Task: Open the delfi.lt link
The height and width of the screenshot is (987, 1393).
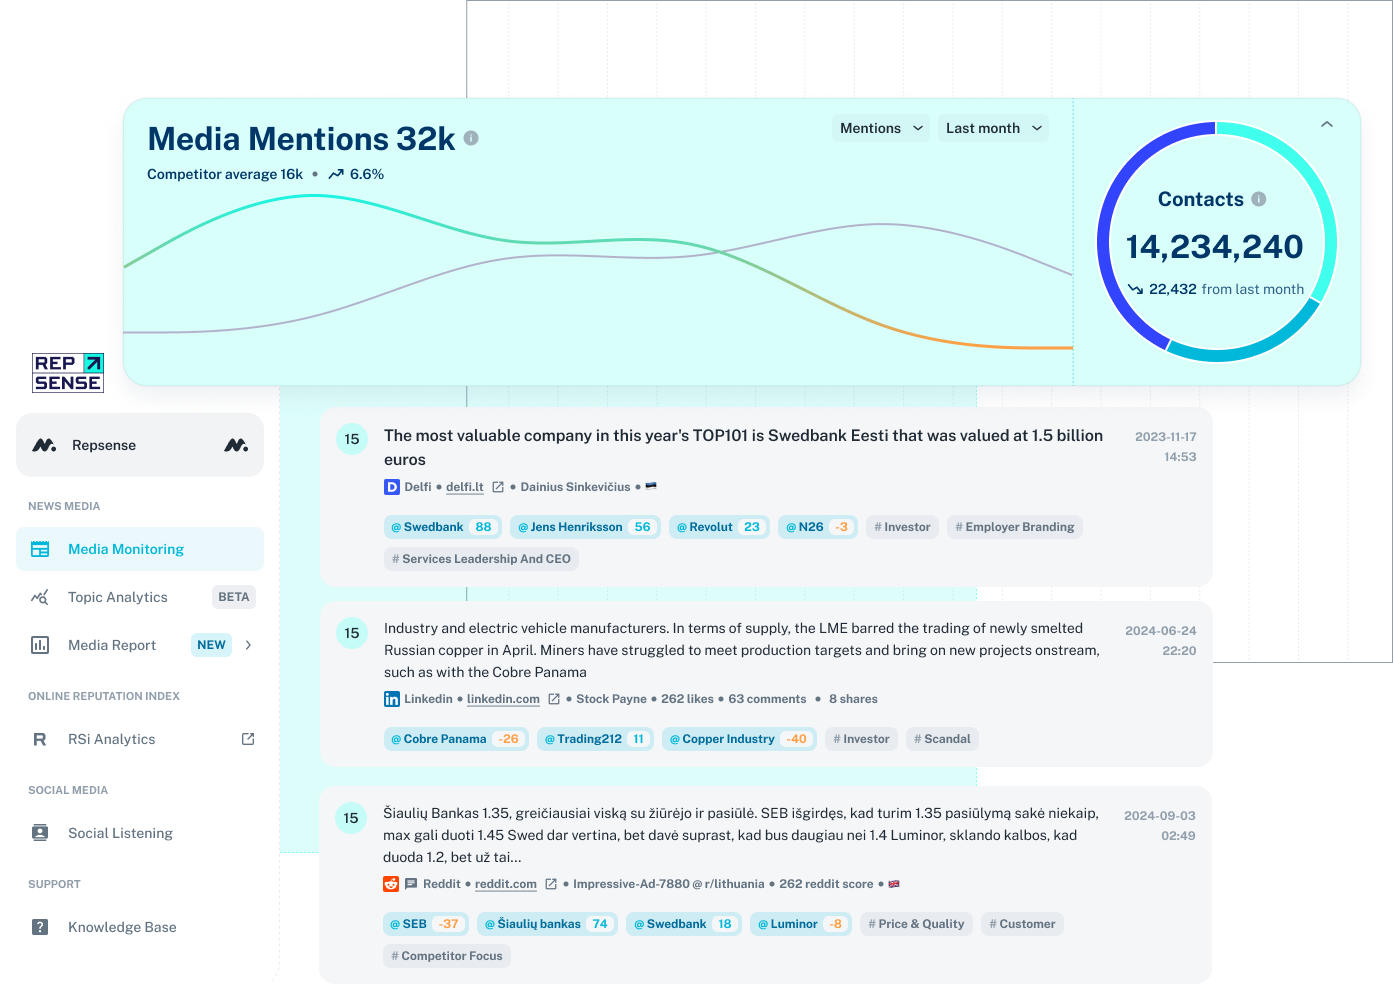Action: coord(465,487)
